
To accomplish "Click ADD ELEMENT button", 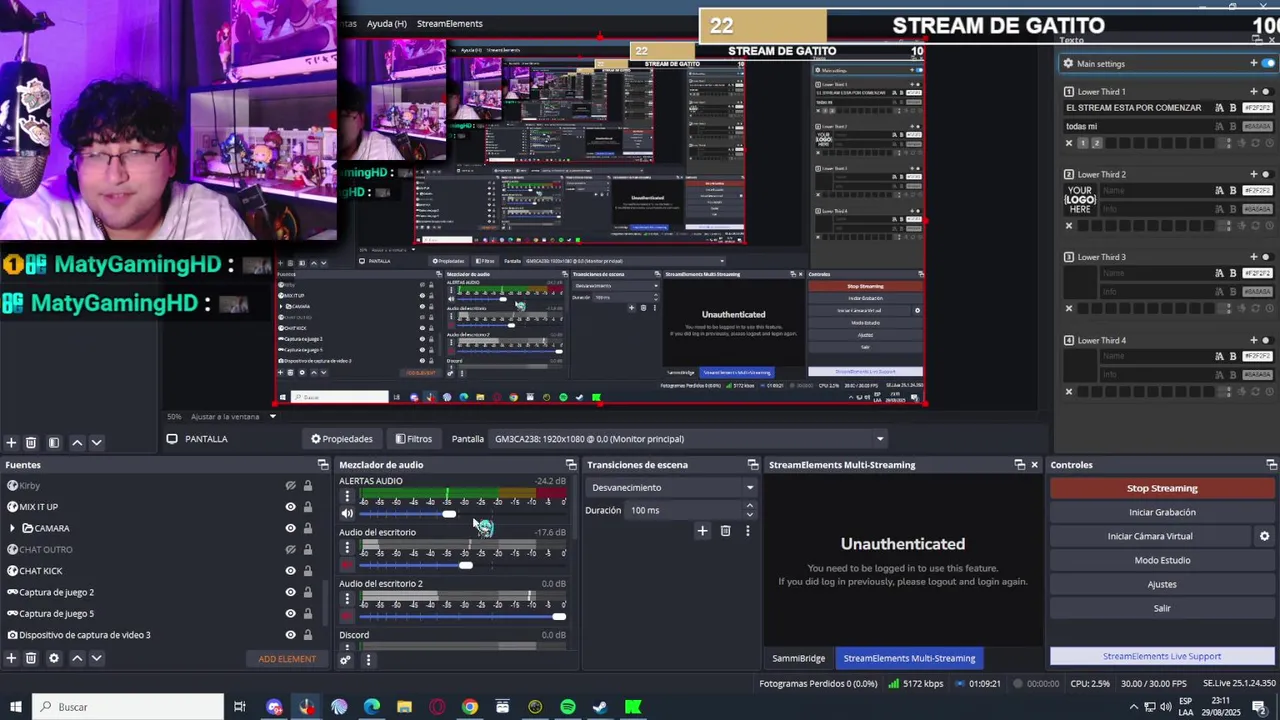I will point(287,659).
